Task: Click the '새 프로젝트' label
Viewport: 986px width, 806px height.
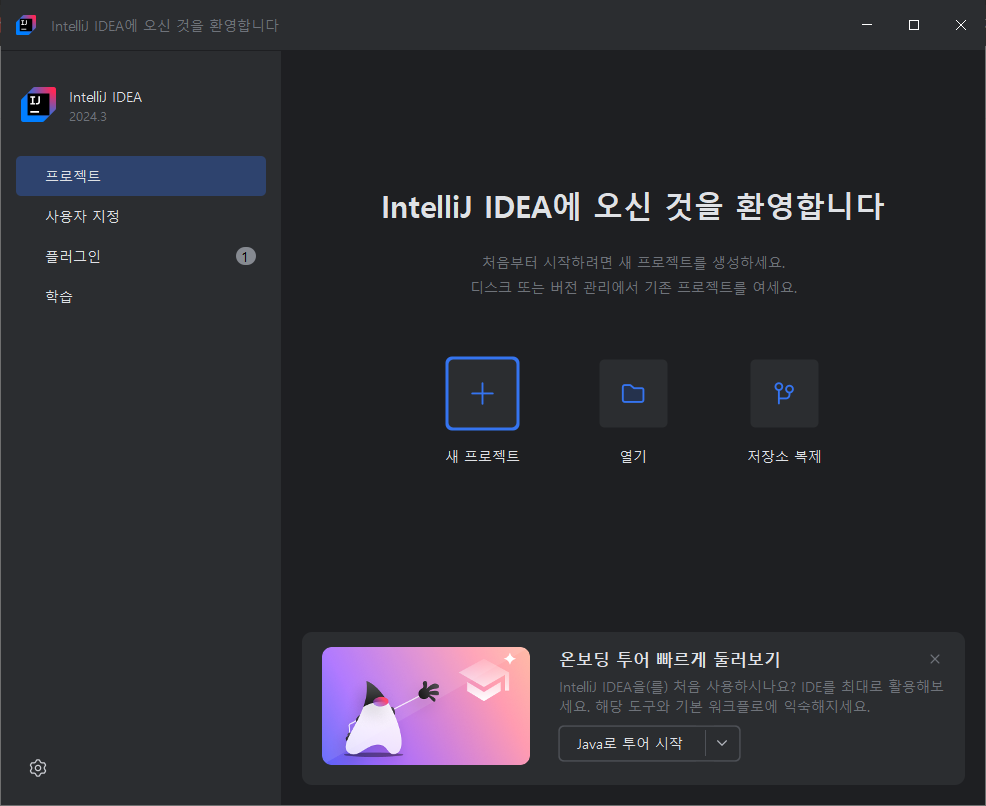Action: click(x=482, y=456)
